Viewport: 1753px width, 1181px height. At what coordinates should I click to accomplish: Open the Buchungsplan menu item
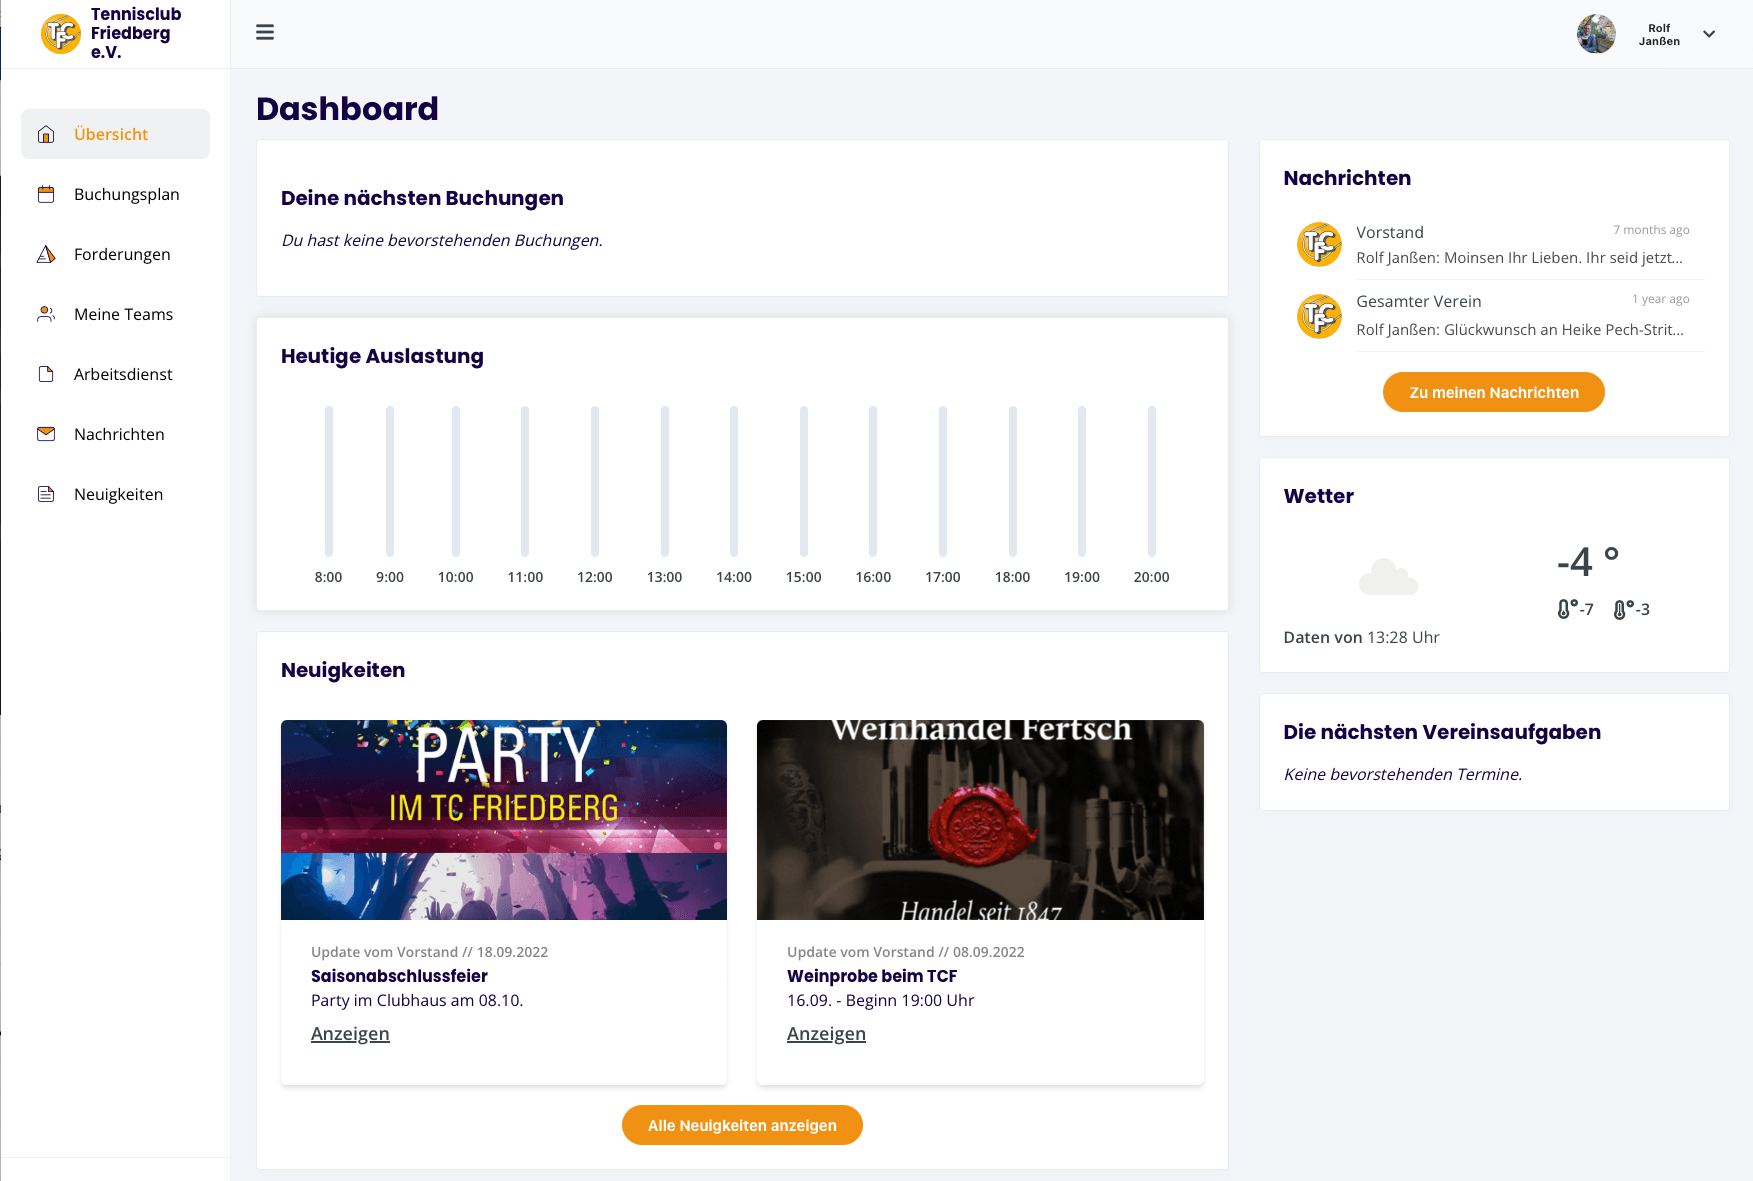[x=126, y=194]
